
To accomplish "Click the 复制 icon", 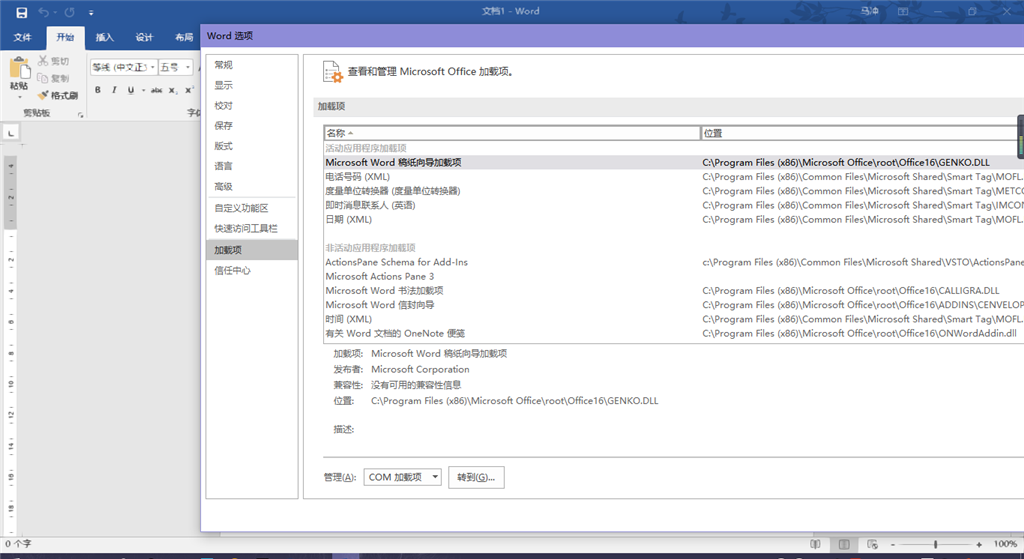I will tap(43, 78).
